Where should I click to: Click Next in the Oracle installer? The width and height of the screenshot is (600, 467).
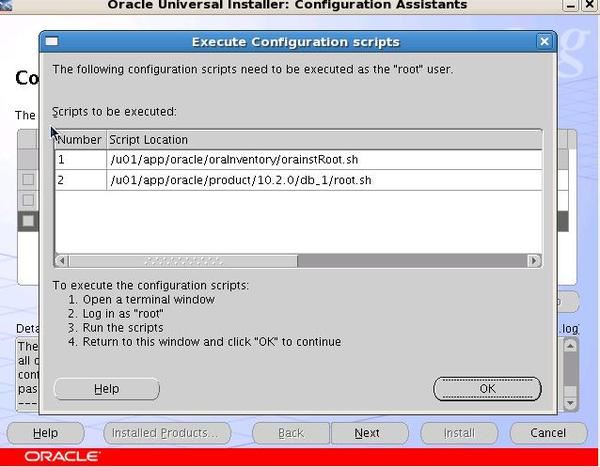[x=369, y=433]
